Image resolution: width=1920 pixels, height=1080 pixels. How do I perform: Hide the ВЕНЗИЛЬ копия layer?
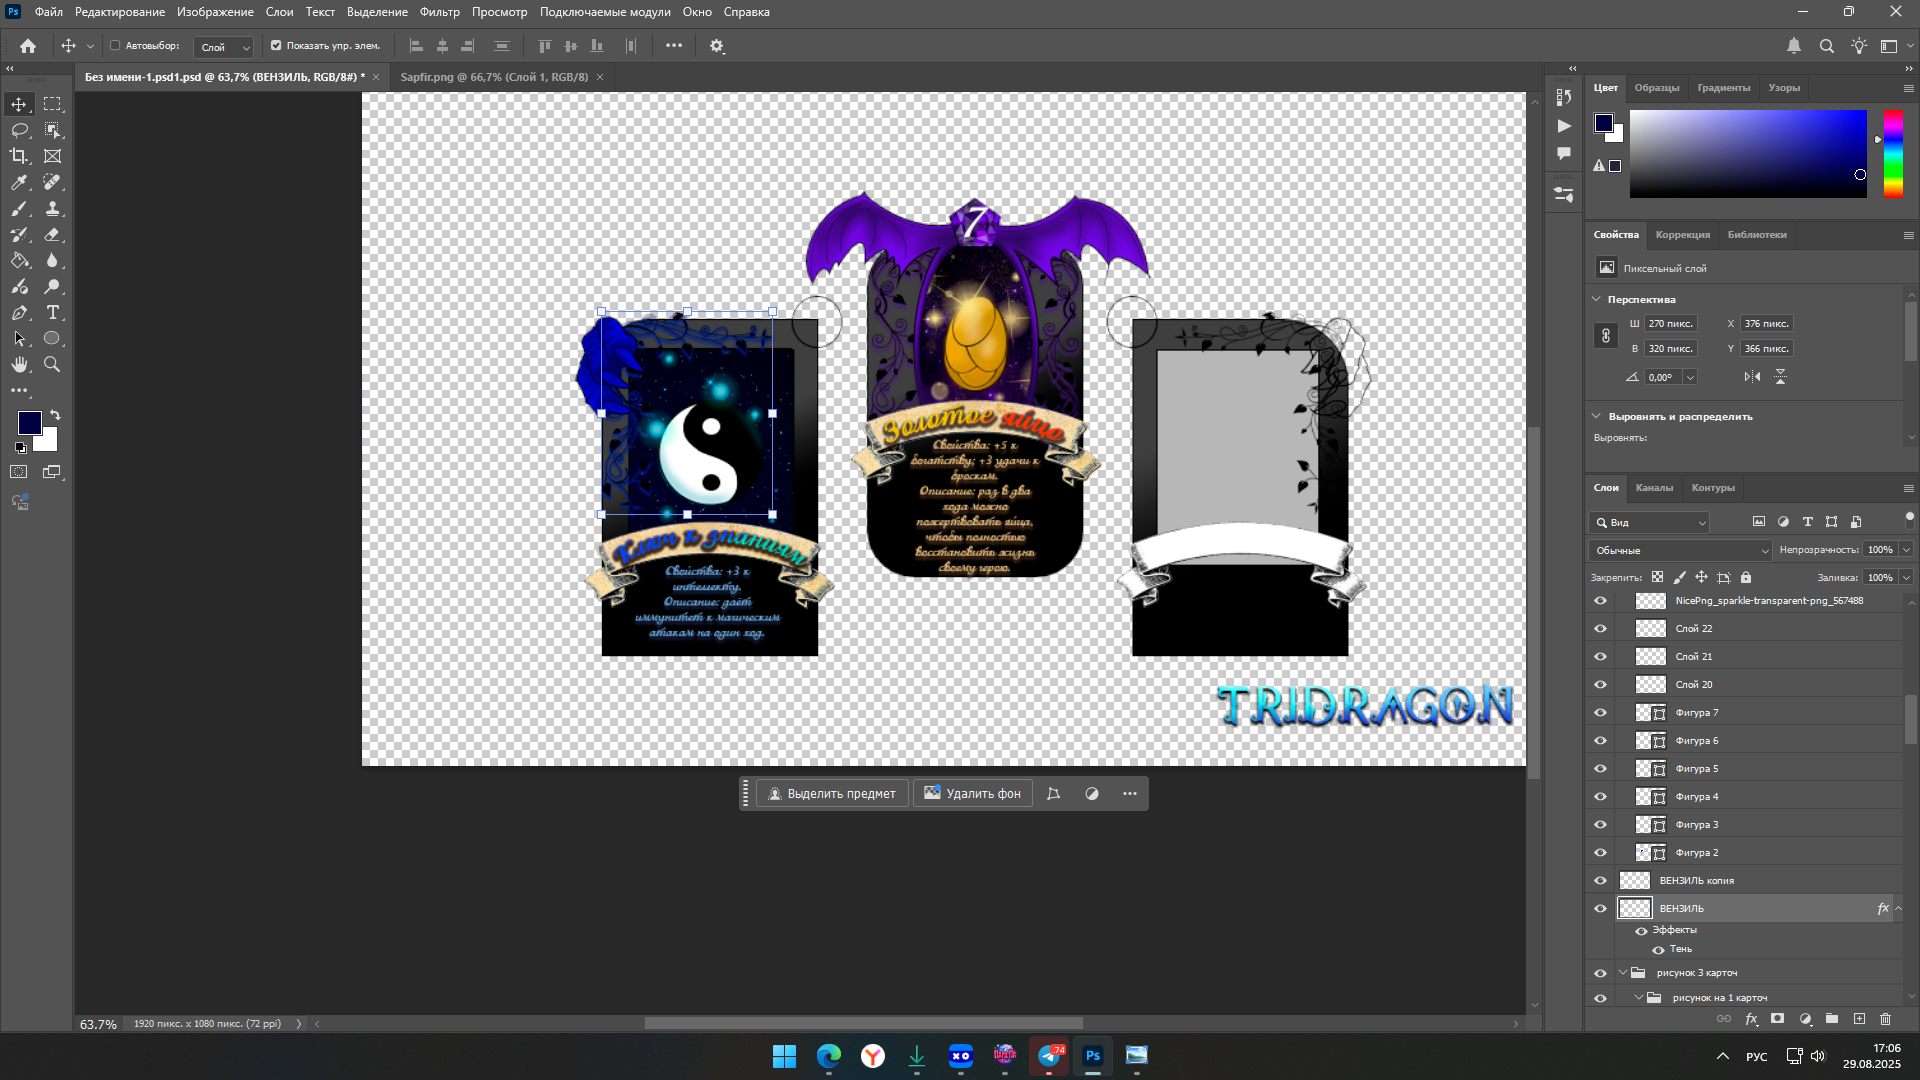(x=1600, y=881)
